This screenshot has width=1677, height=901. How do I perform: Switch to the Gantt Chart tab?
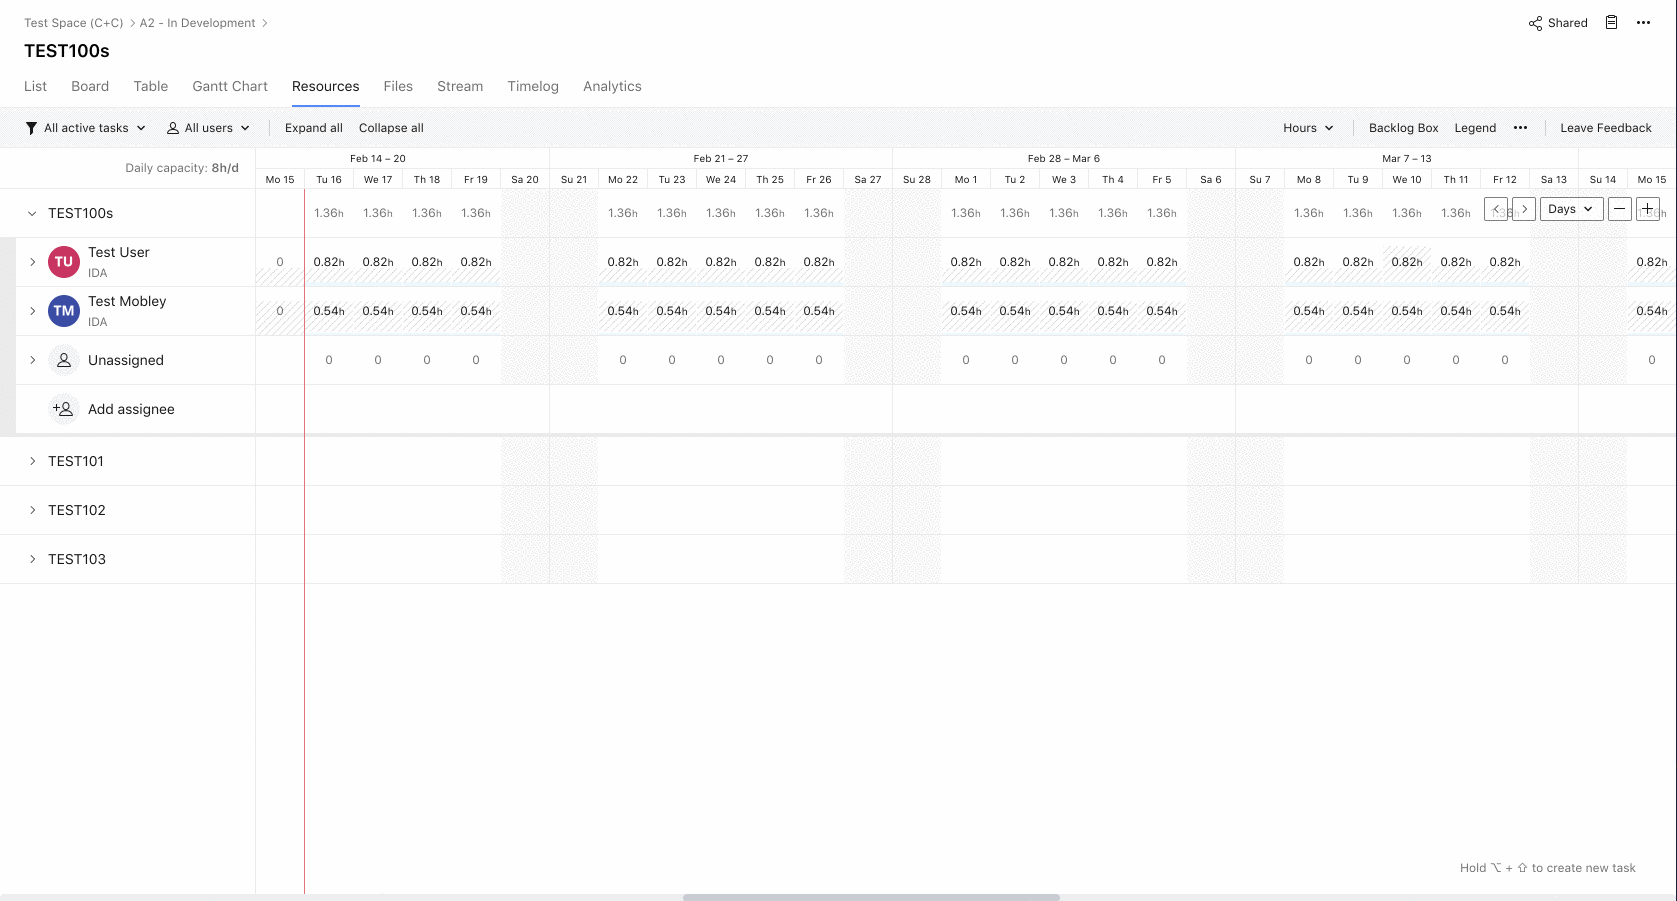[230, 86]
